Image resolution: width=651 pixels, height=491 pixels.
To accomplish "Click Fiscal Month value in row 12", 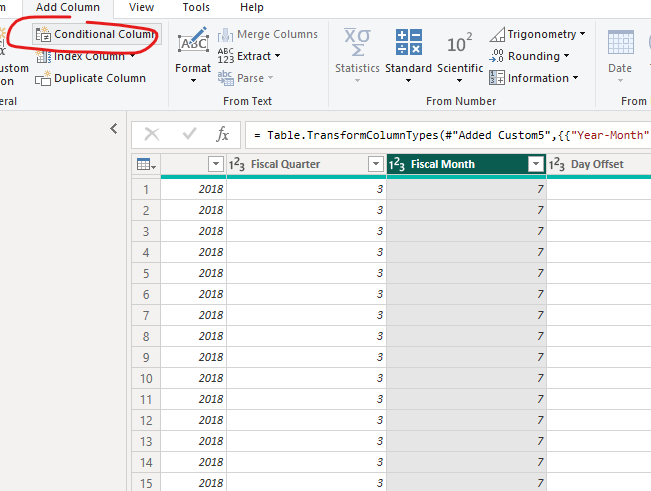I will pos(466,420).
